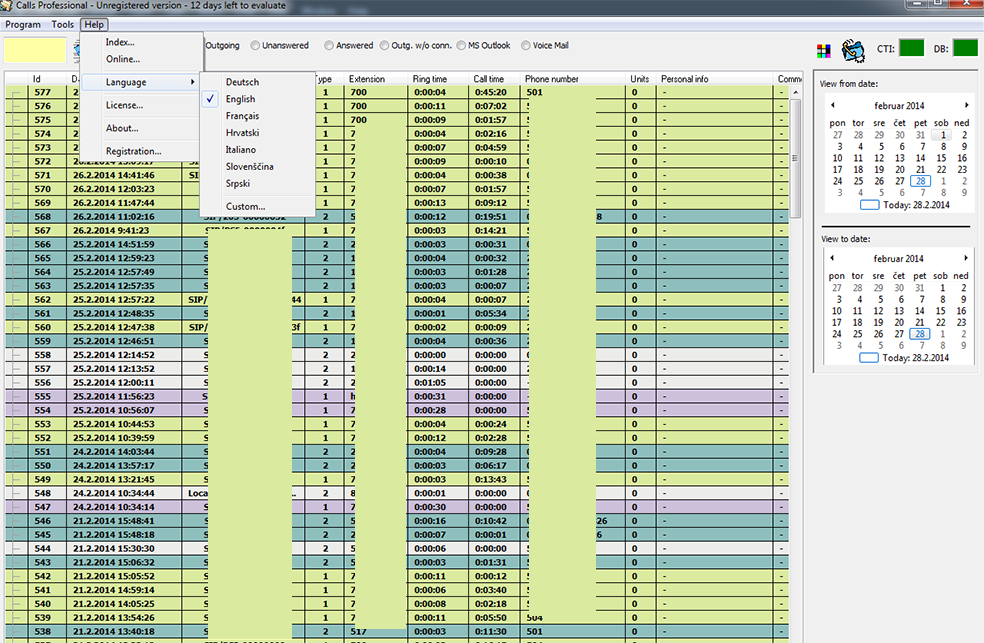Click the yellow field at top left
984x643 pixels.
[x=35, y=50]
